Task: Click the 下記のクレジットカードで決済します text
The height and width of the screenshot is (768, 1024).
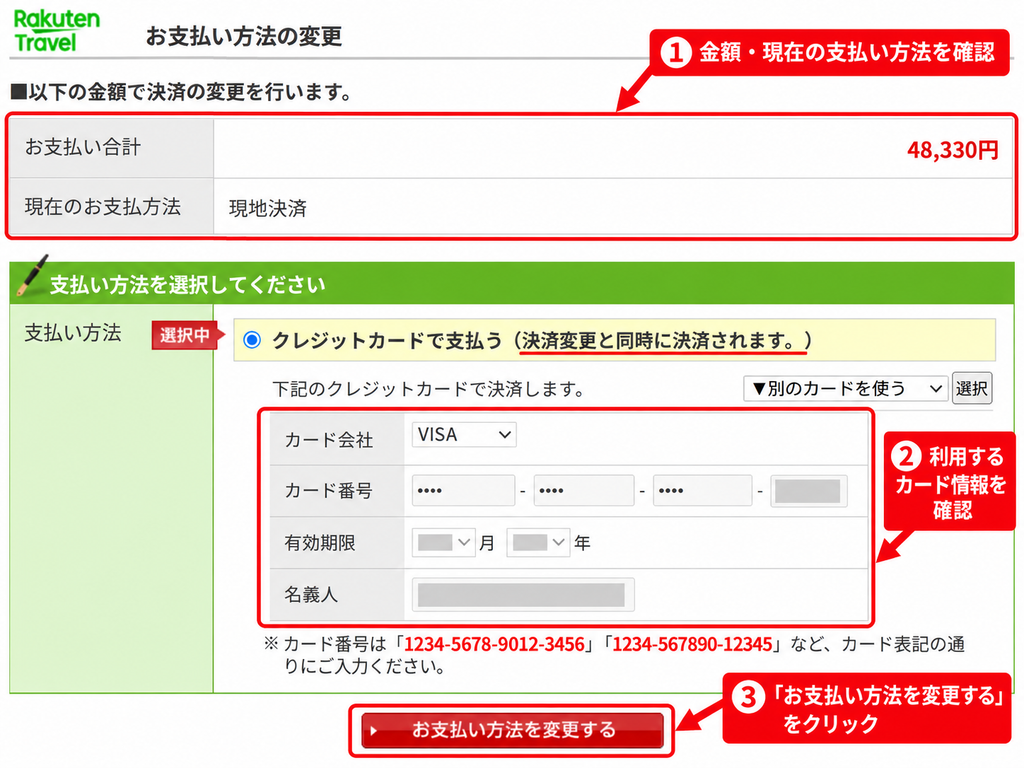Action: click(428, 389)
